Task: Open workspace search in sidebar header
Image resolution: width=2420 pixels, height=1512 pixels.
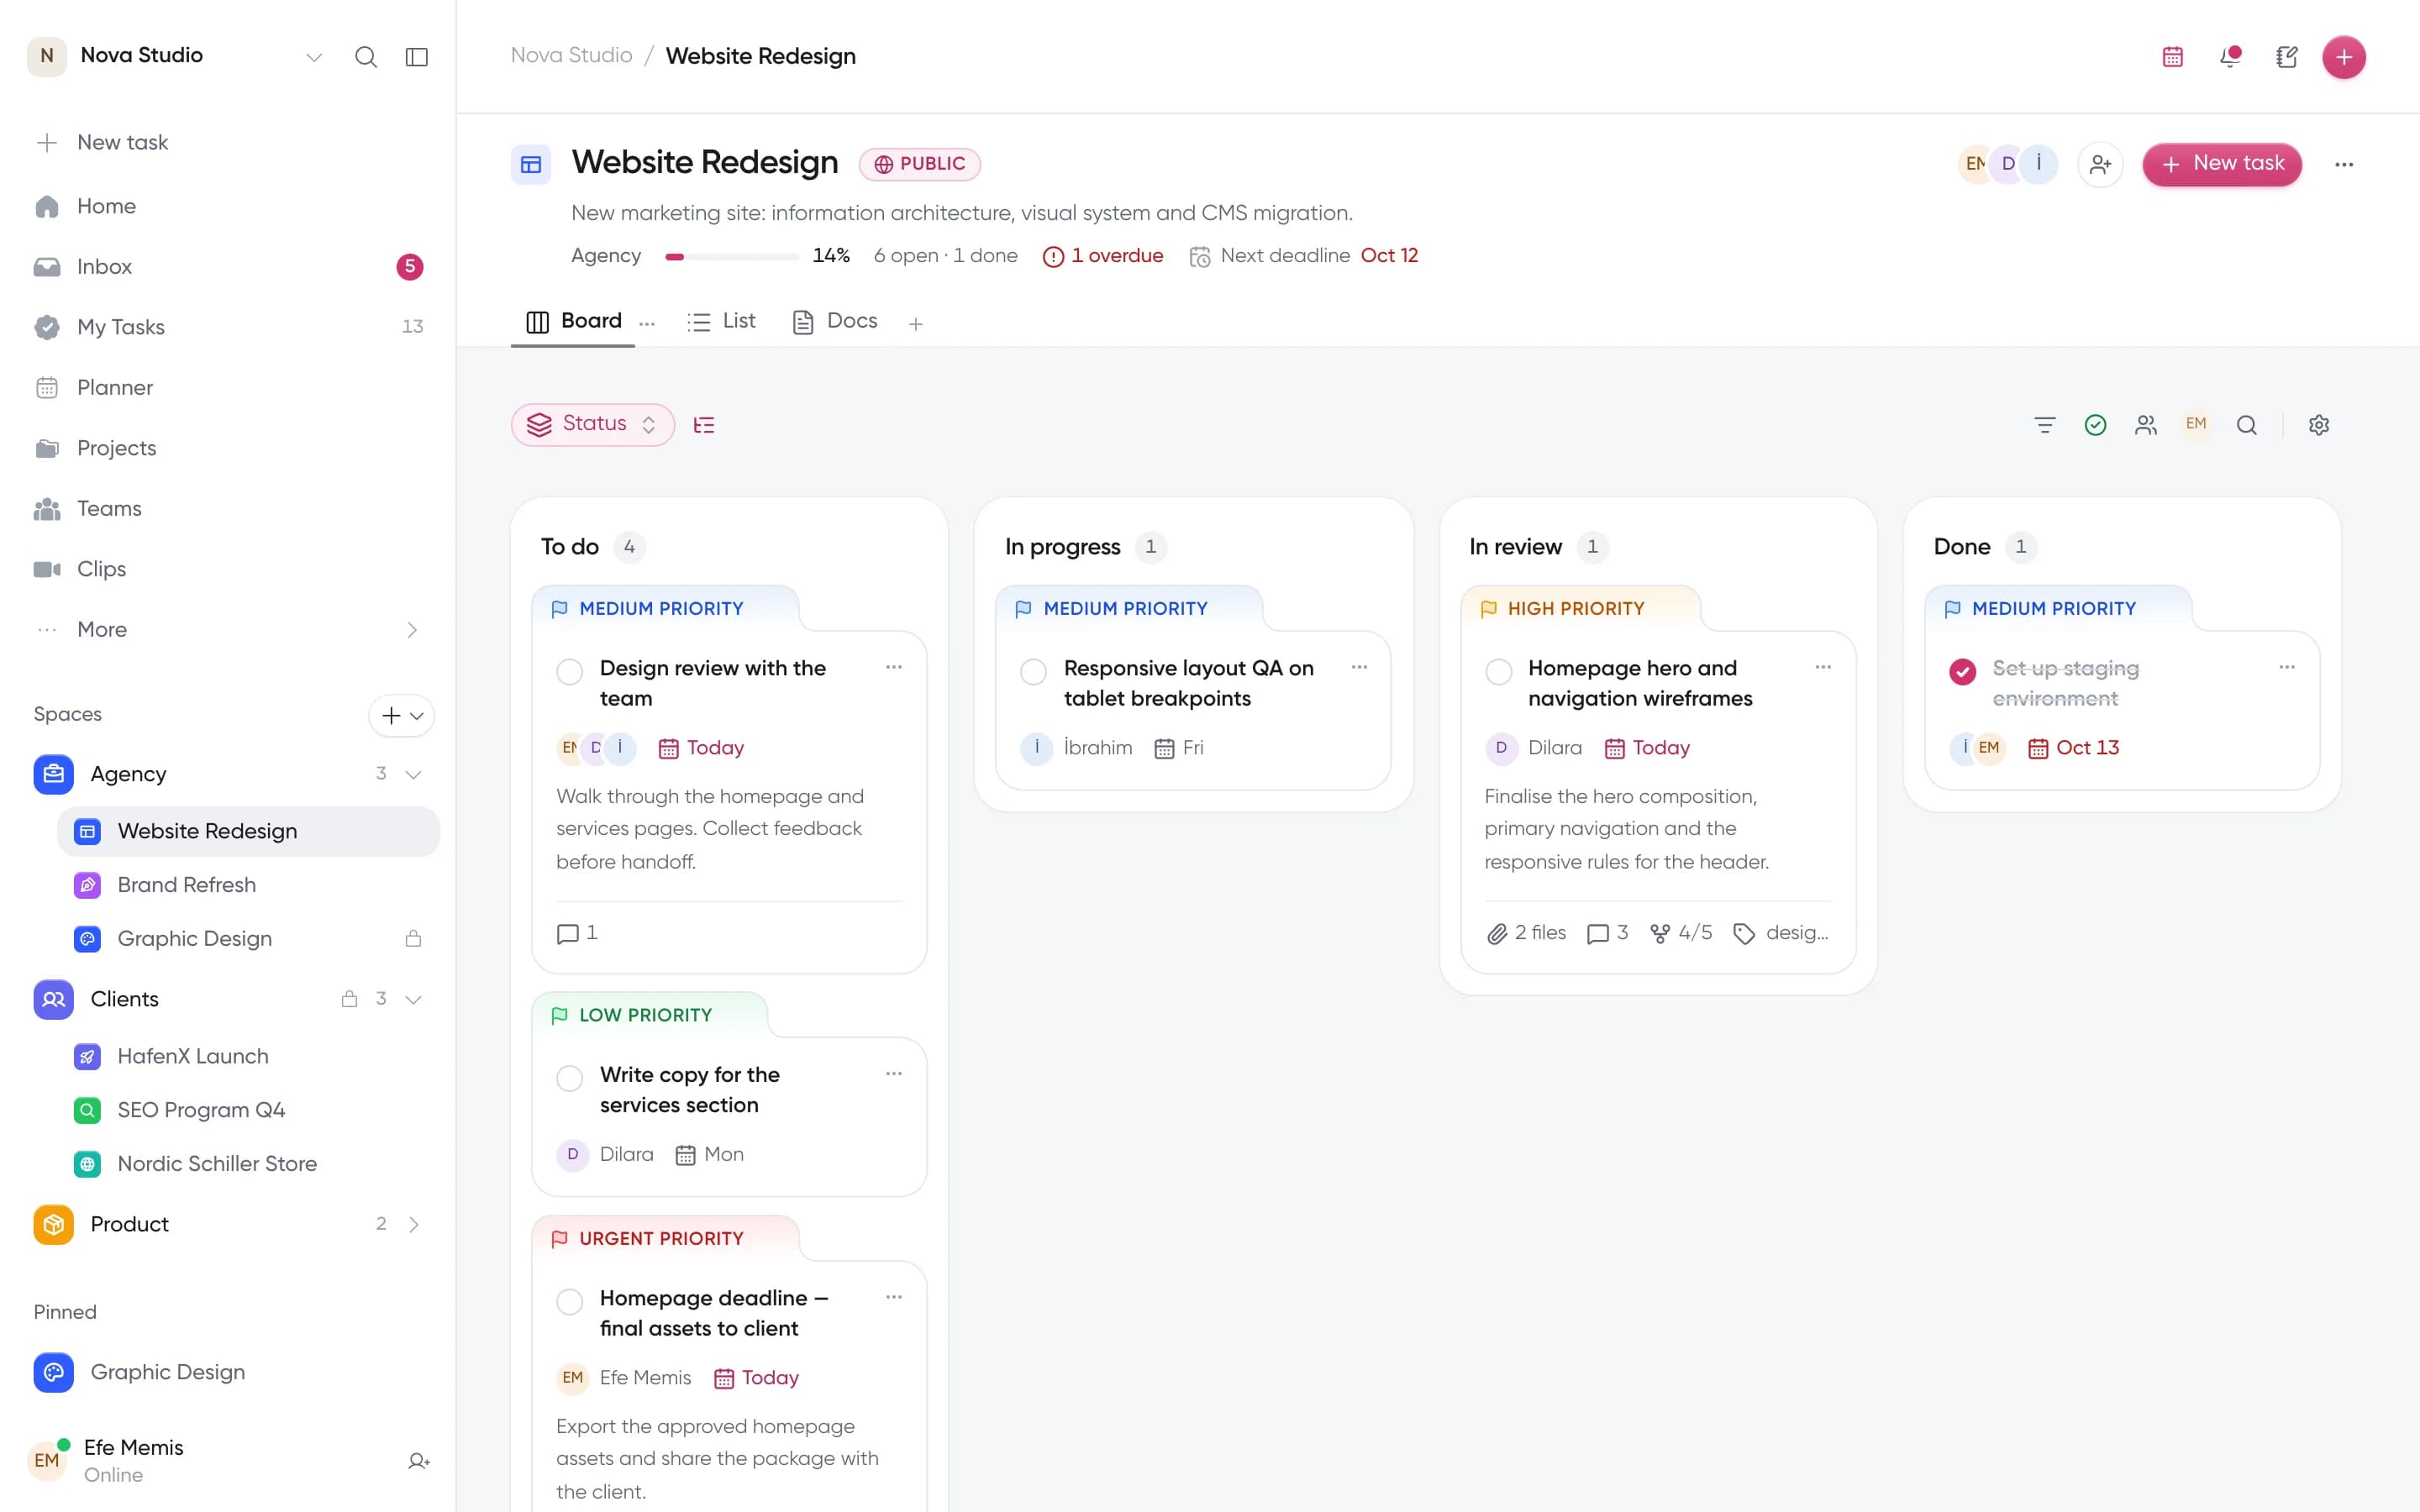Action: pos(366,57)
